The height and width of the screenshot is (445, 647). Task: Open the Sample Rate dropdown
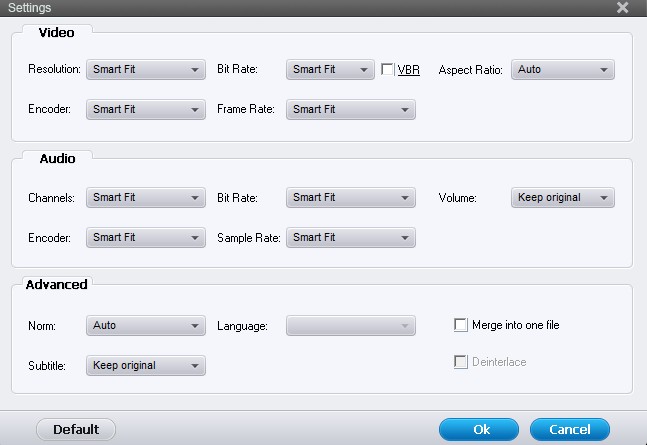tap(350, 238)
